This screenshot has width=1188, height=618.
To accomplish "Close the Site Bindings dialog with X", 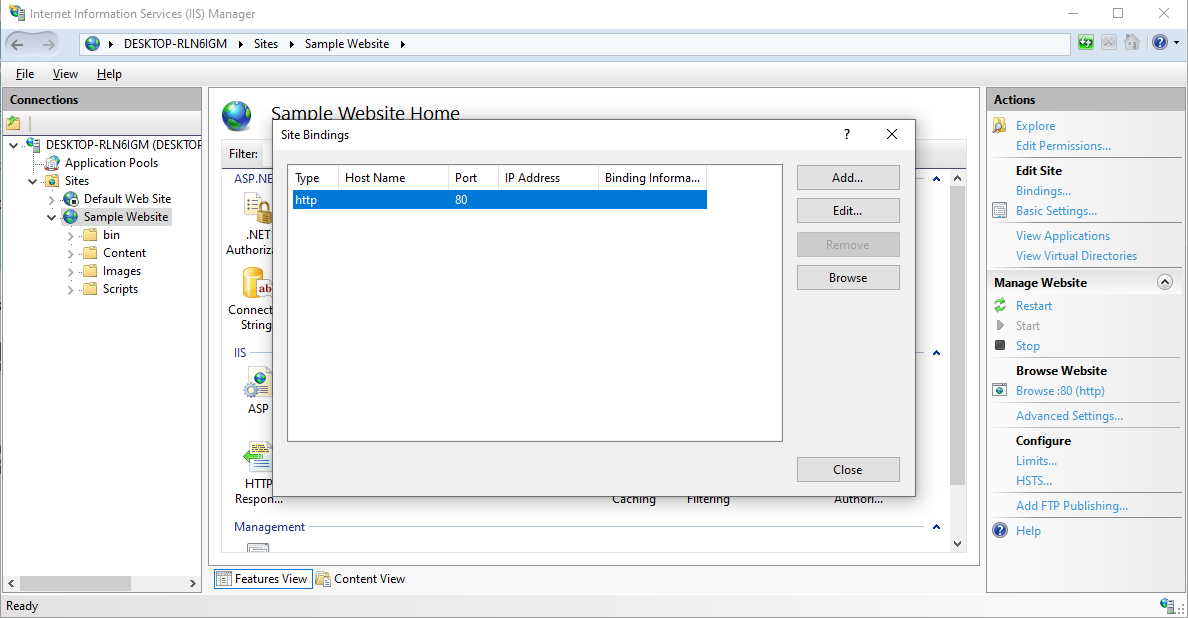I will pyautogui.click(x=892, y=134).
